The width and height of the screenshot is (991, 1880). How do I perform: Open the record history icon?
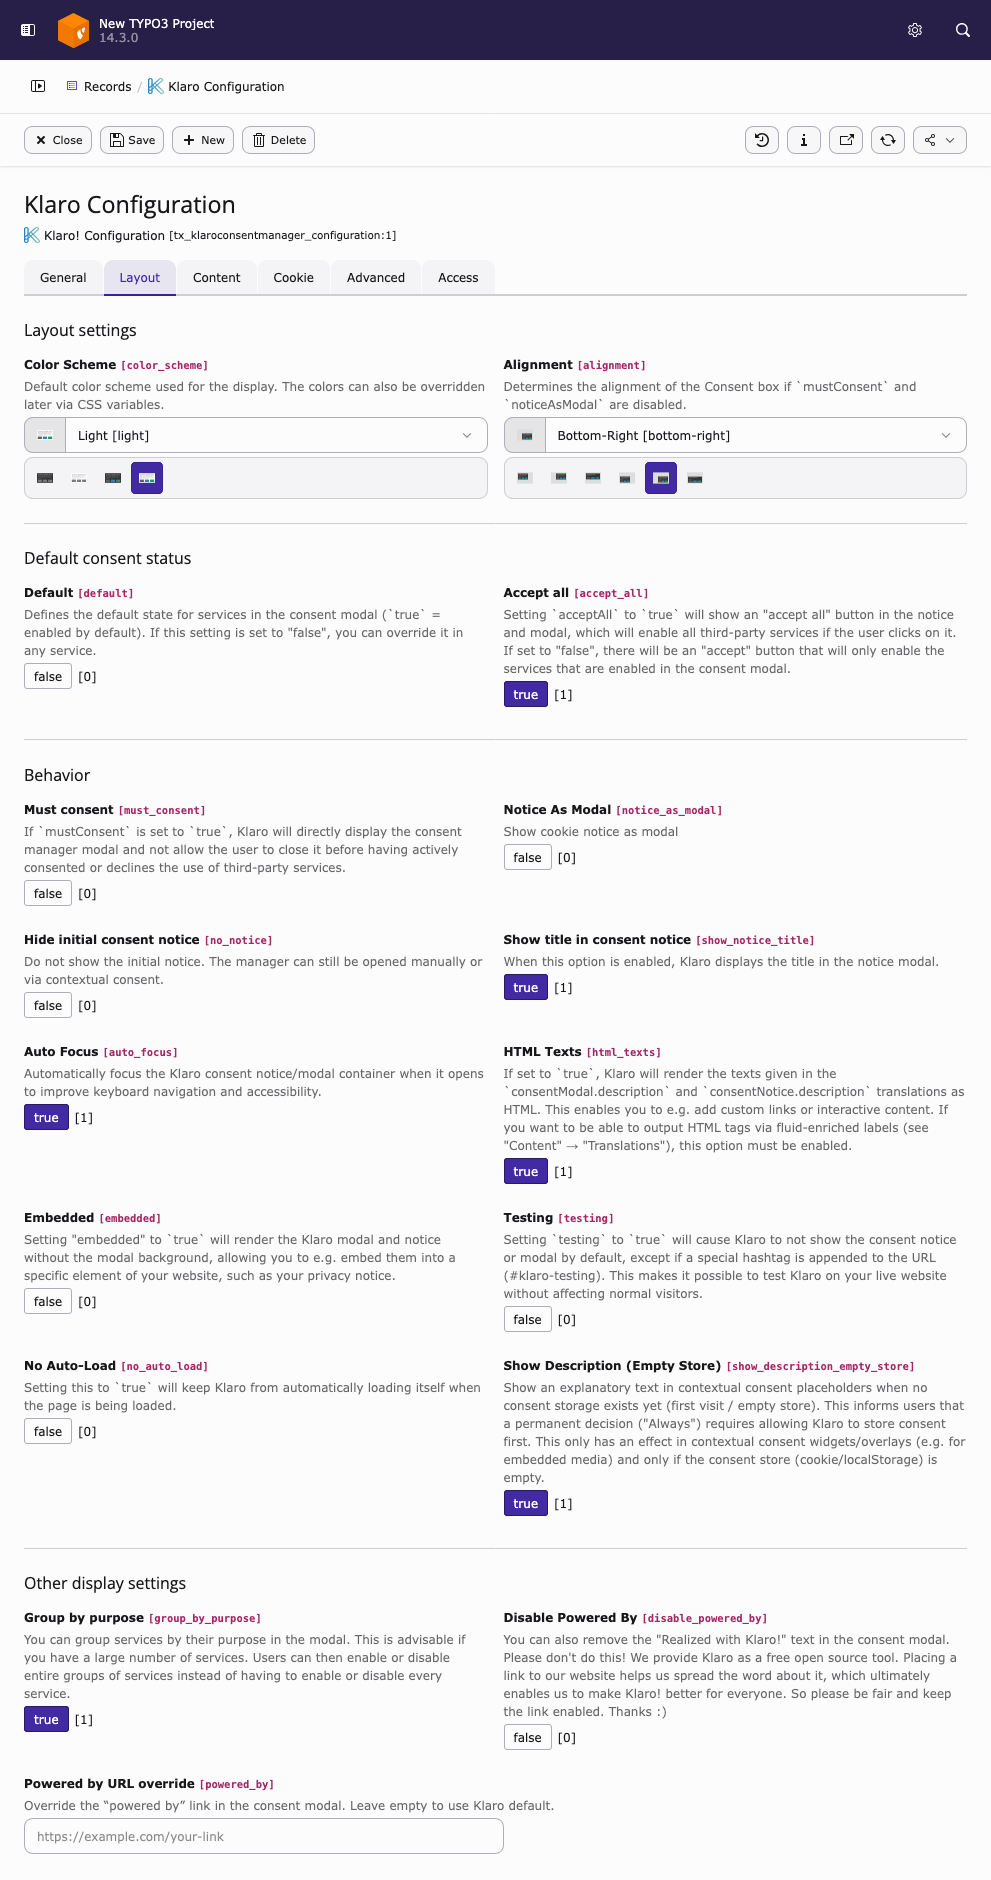click(762, 140)
